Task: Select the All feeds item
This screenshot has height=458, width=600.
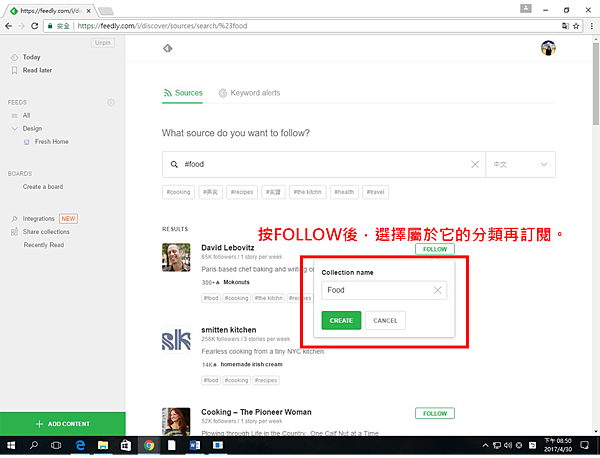Action: tap(26, 116)
